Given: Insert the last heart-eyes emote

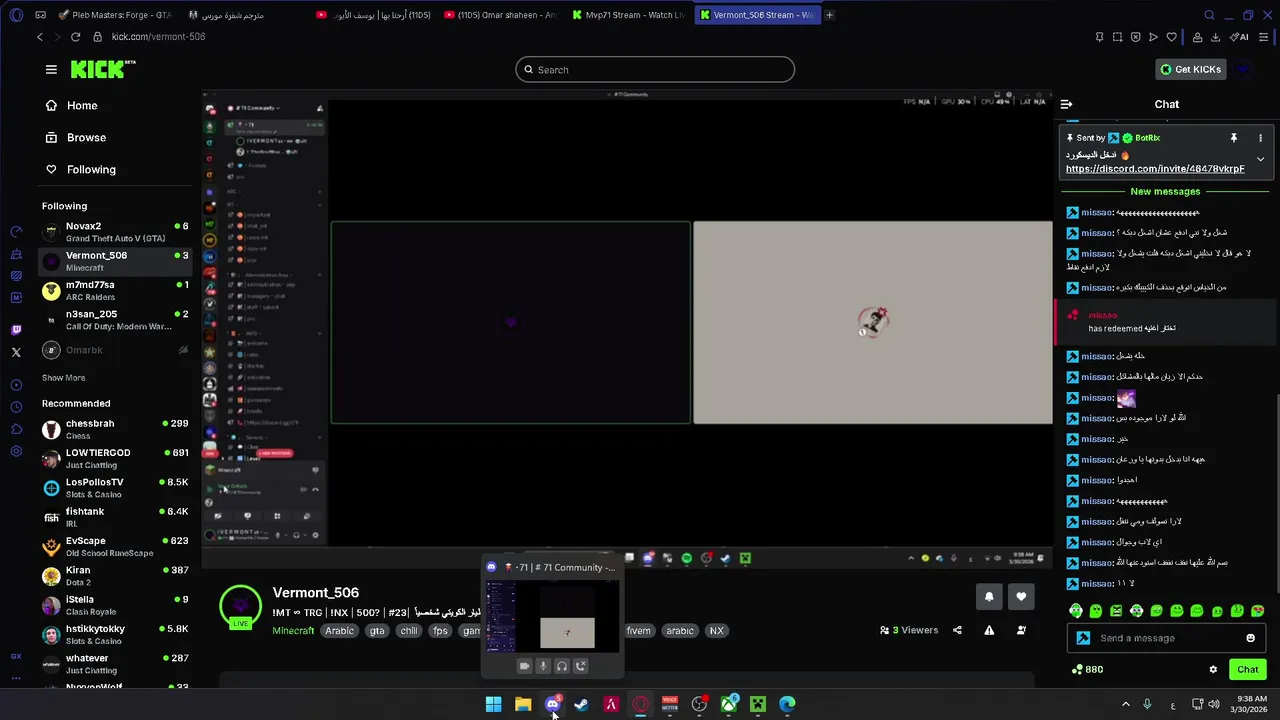Looking at the screenshot, I should (x=1257, y=611).
